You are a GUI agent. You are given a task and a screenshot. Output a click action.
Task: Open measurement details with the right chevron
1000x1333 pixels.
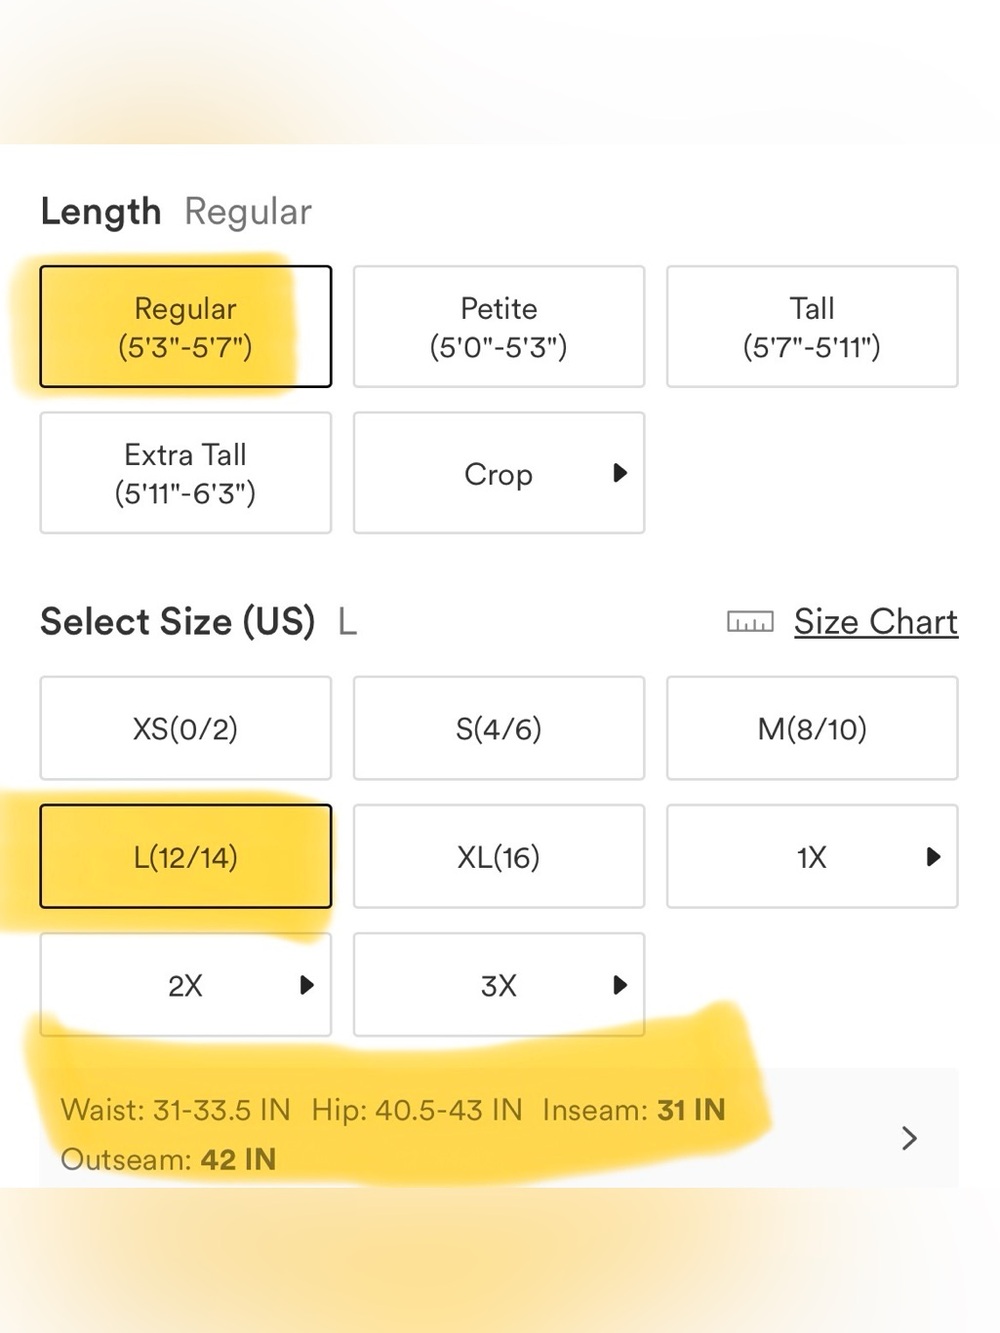[x=909, y=1138]
